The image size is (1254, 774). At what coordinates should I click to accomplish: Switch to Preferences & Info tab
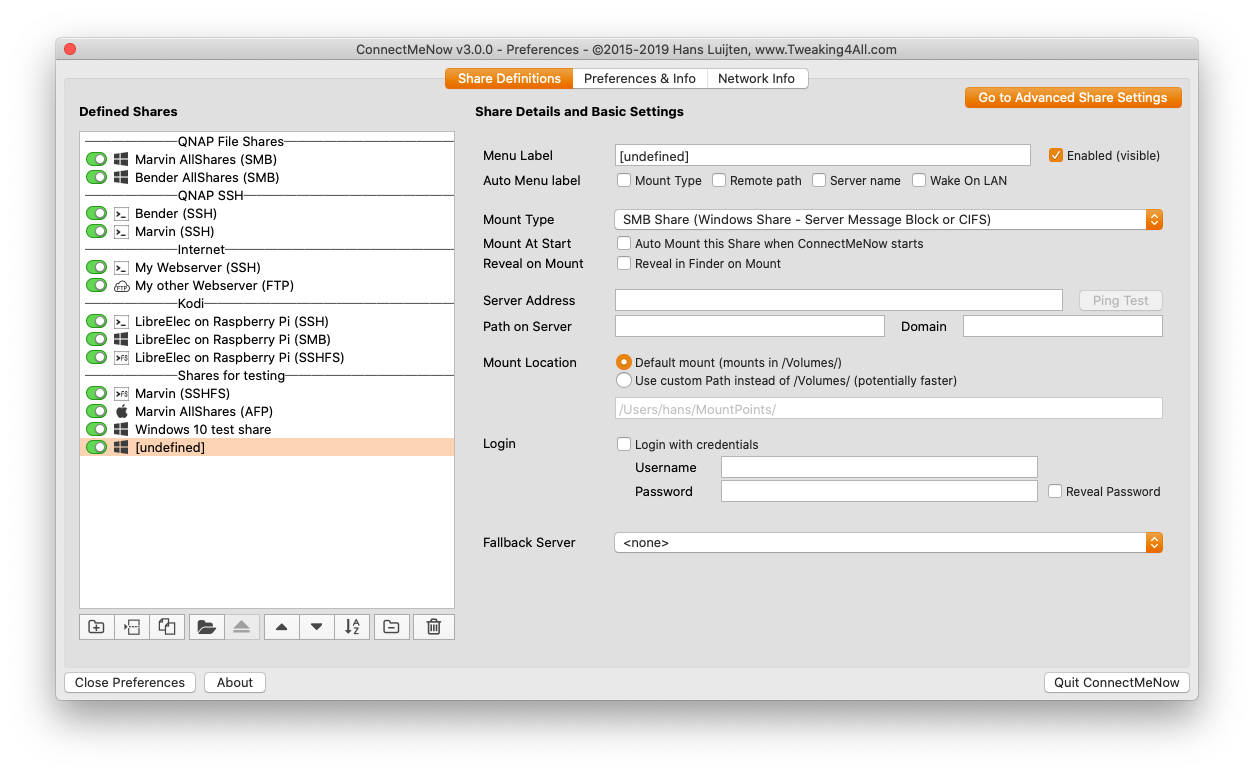coord(640,78)
